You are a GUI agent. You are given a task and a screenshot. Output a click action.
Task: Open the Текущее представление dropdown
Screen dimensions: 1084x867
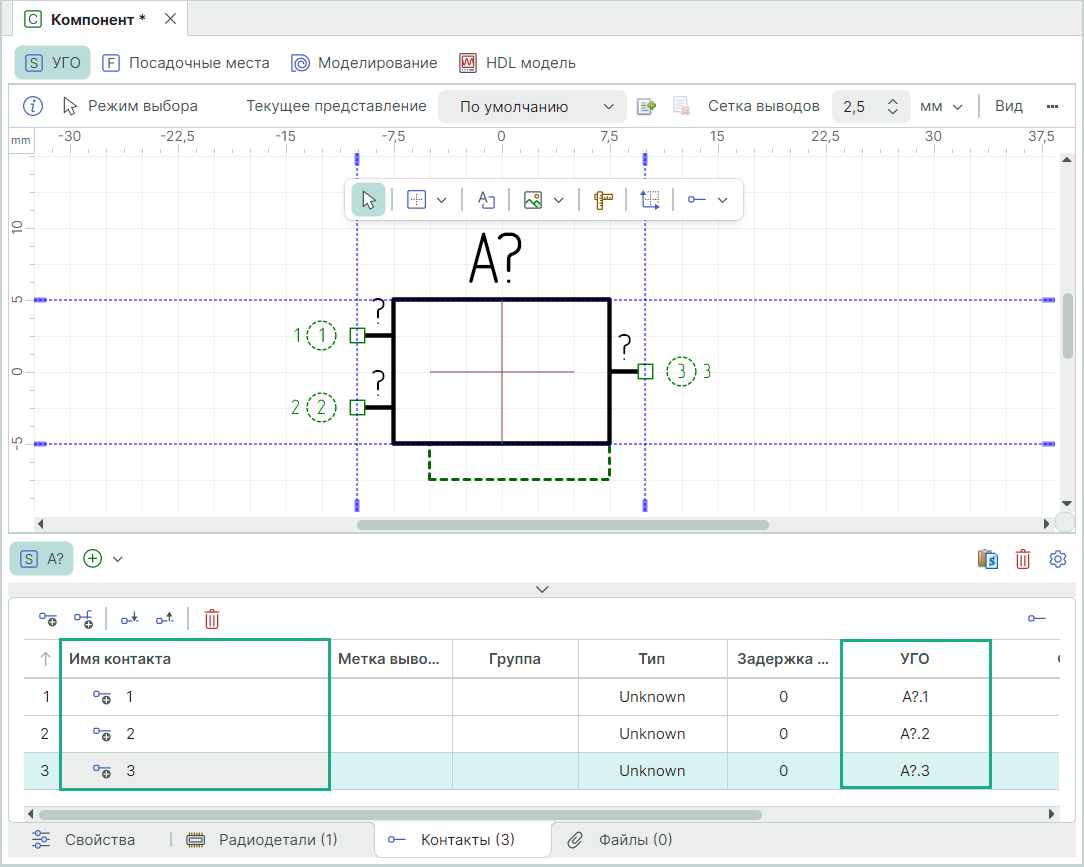532,107
